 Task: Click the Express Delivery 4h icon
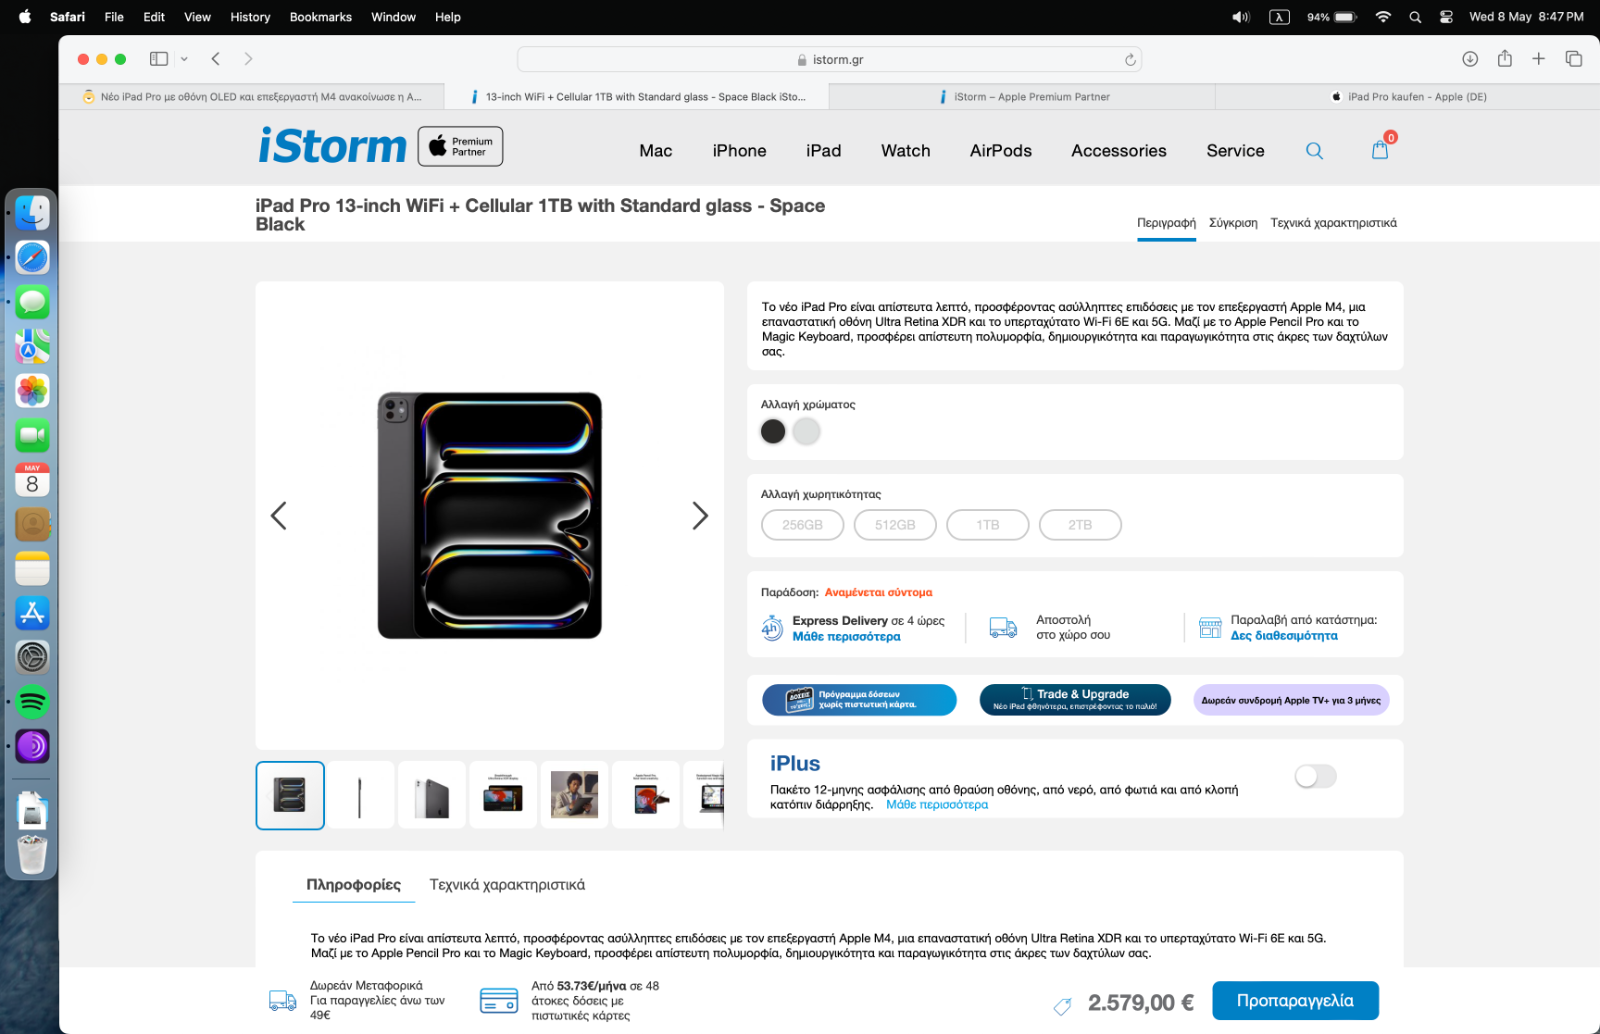772,628
